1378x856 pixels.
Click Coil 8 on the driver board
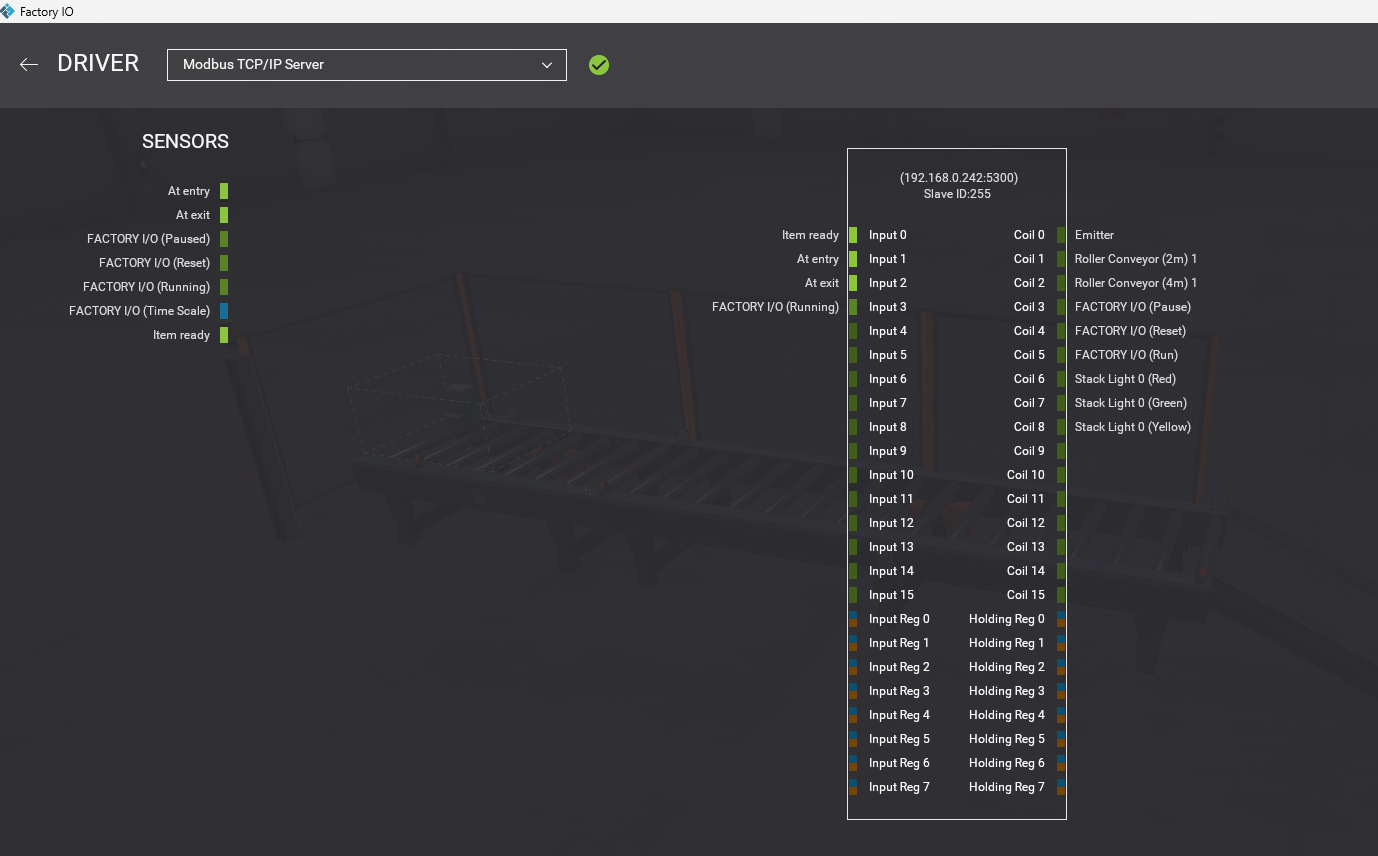click(x=1029, y=427)
